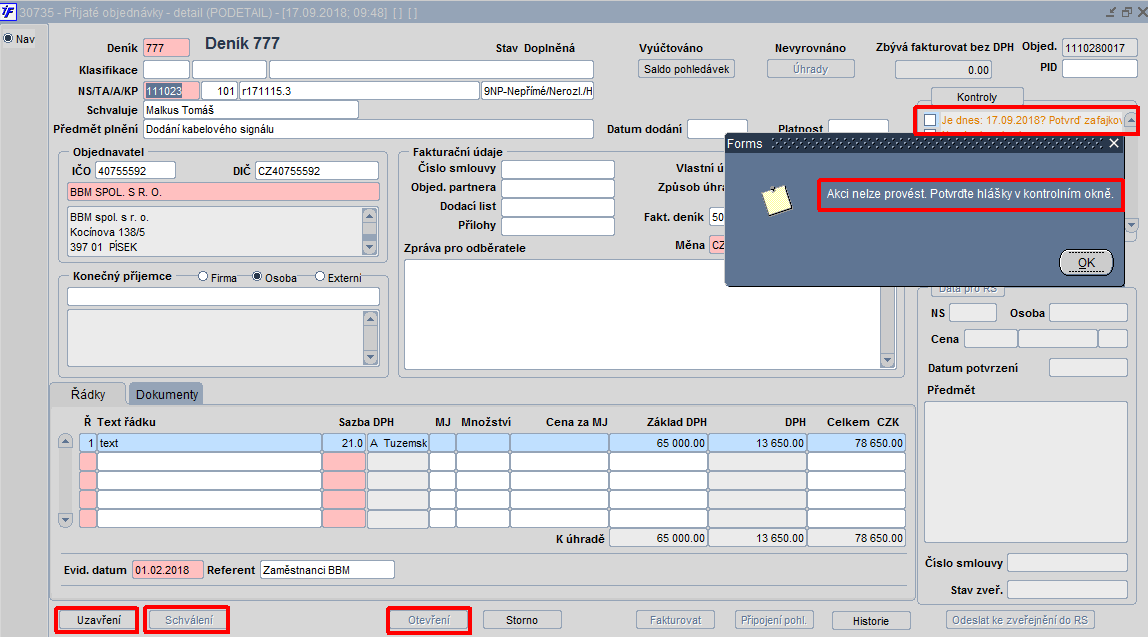Open the Kontroly tab

[x=977, y=97]
